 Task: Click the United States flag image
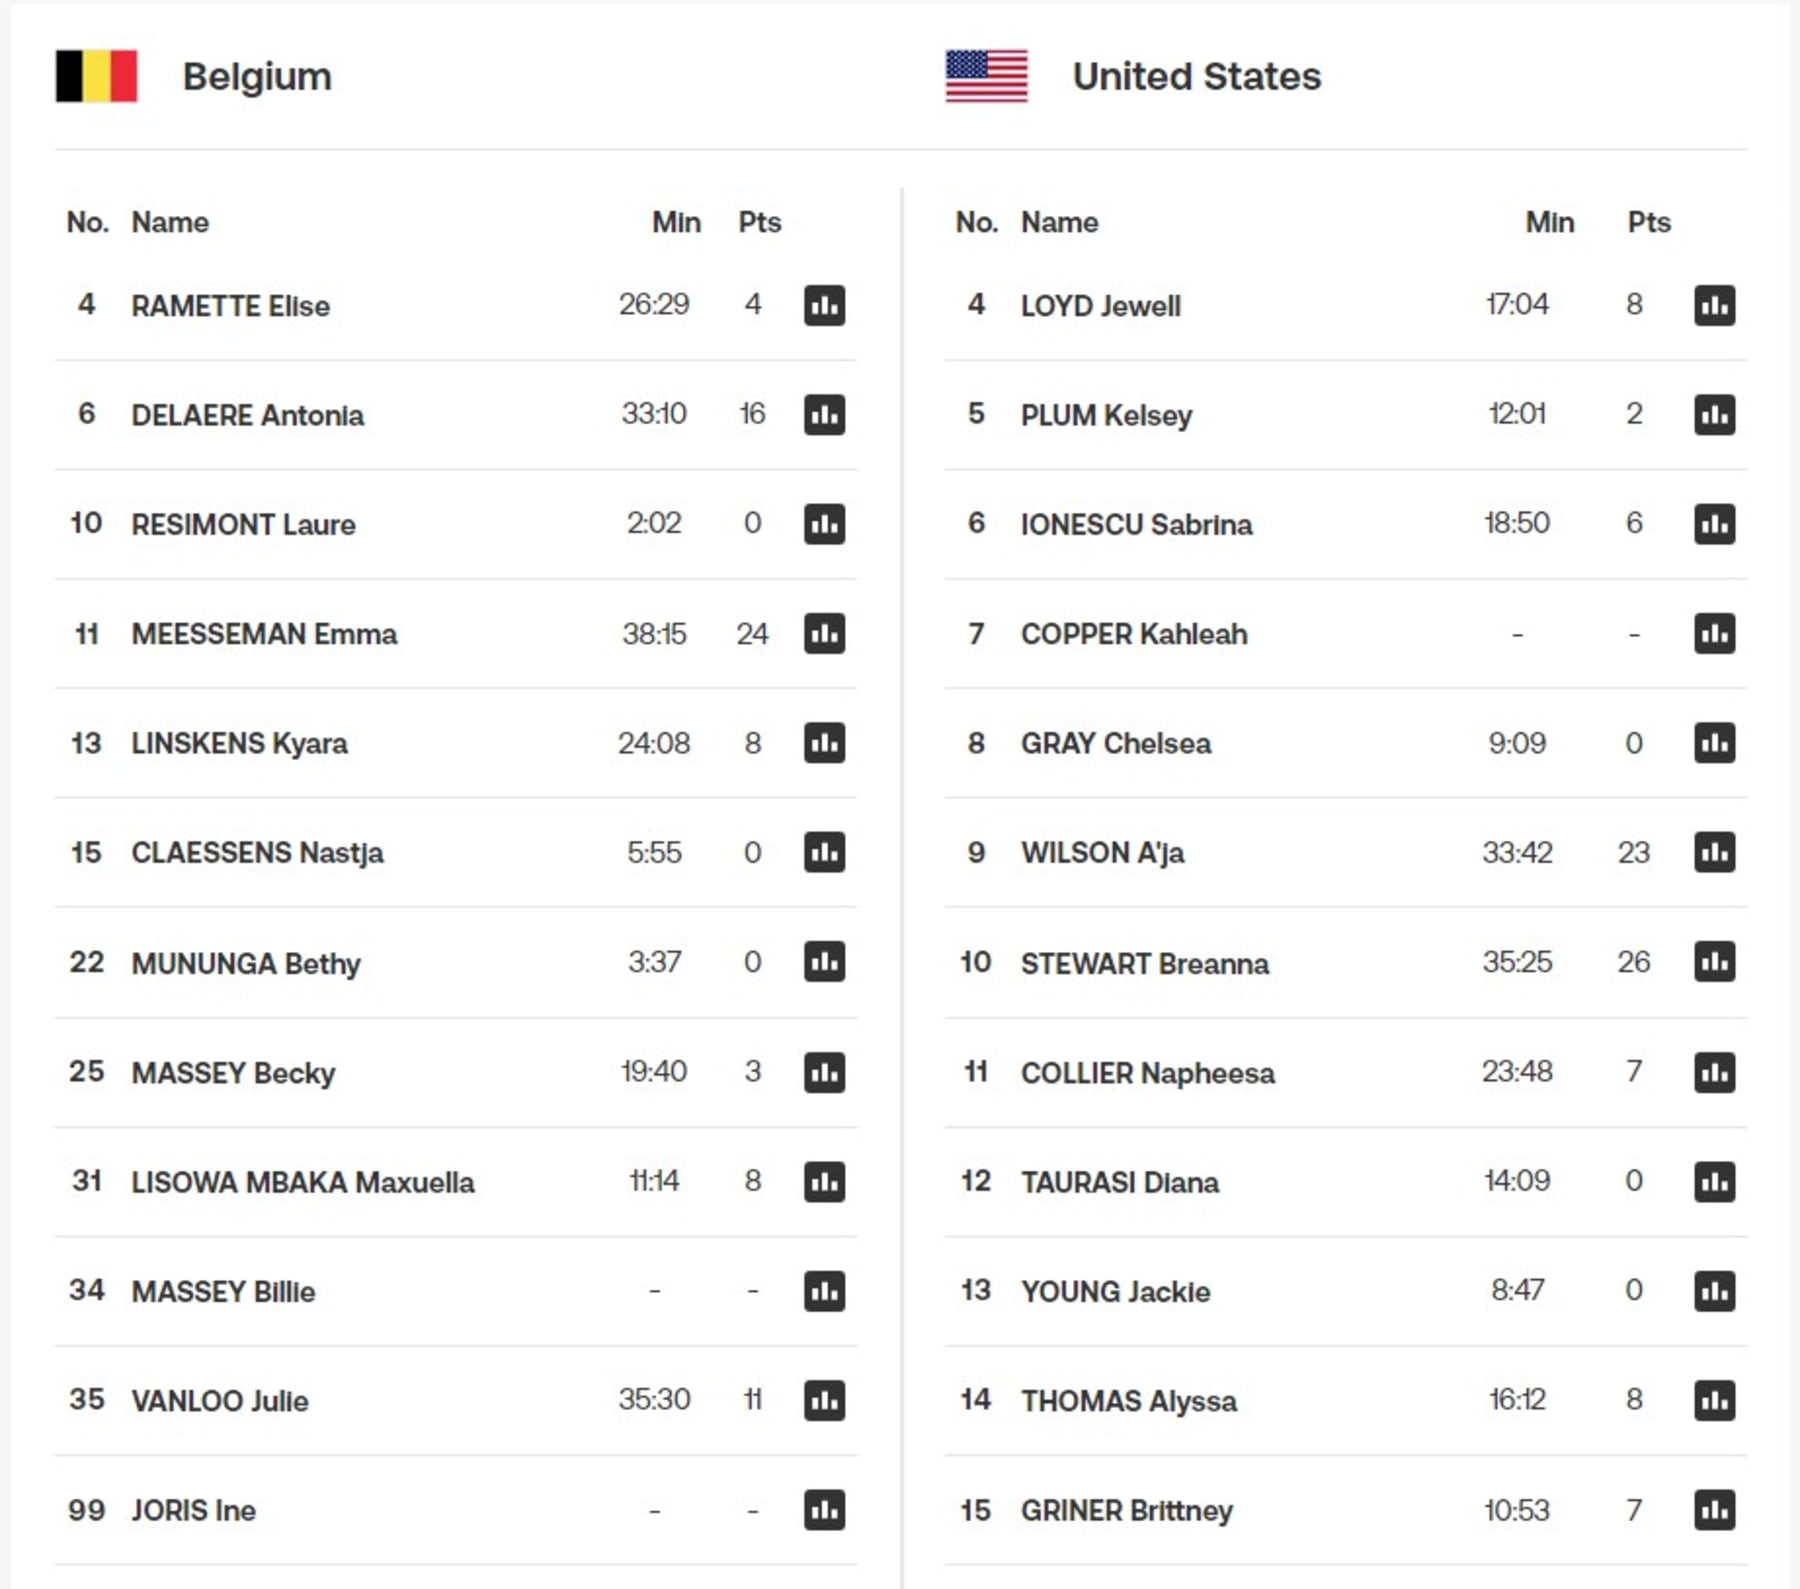(986, 76)
